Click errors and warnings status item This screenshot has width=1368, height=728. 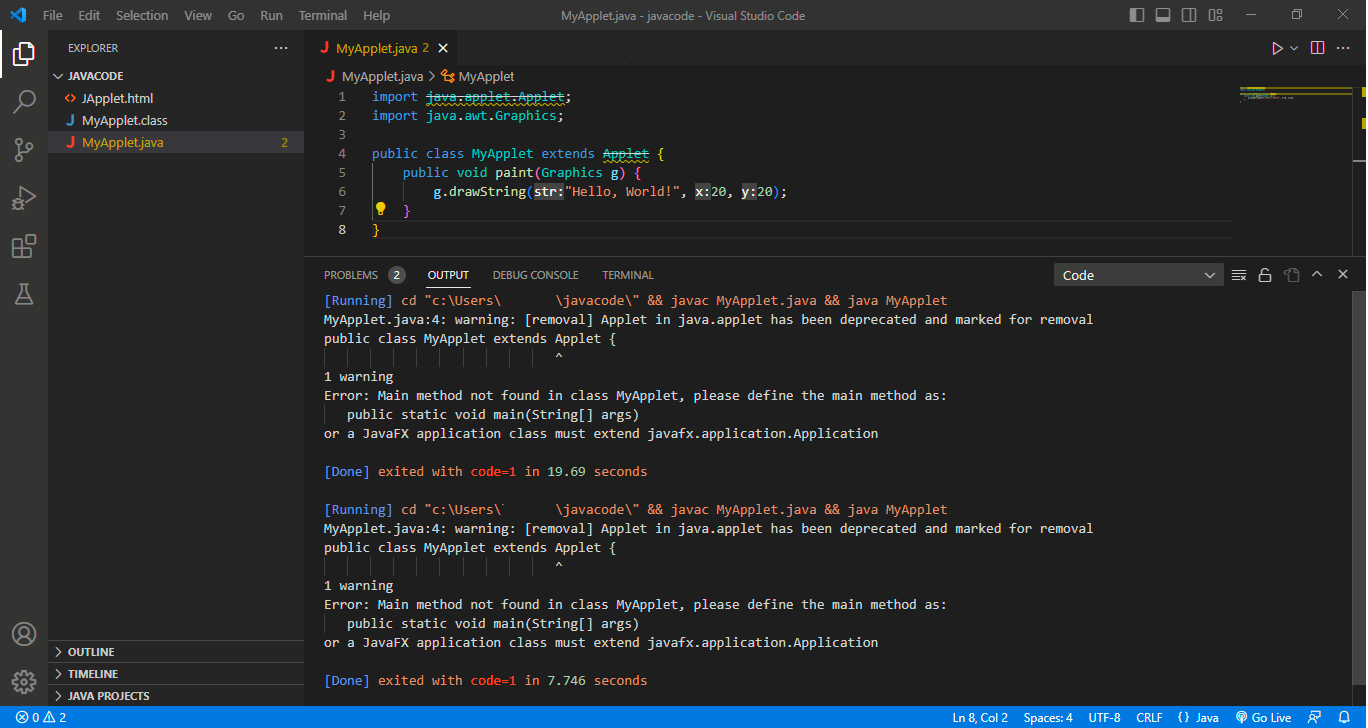pyautogui.click(x=41, y=718)
